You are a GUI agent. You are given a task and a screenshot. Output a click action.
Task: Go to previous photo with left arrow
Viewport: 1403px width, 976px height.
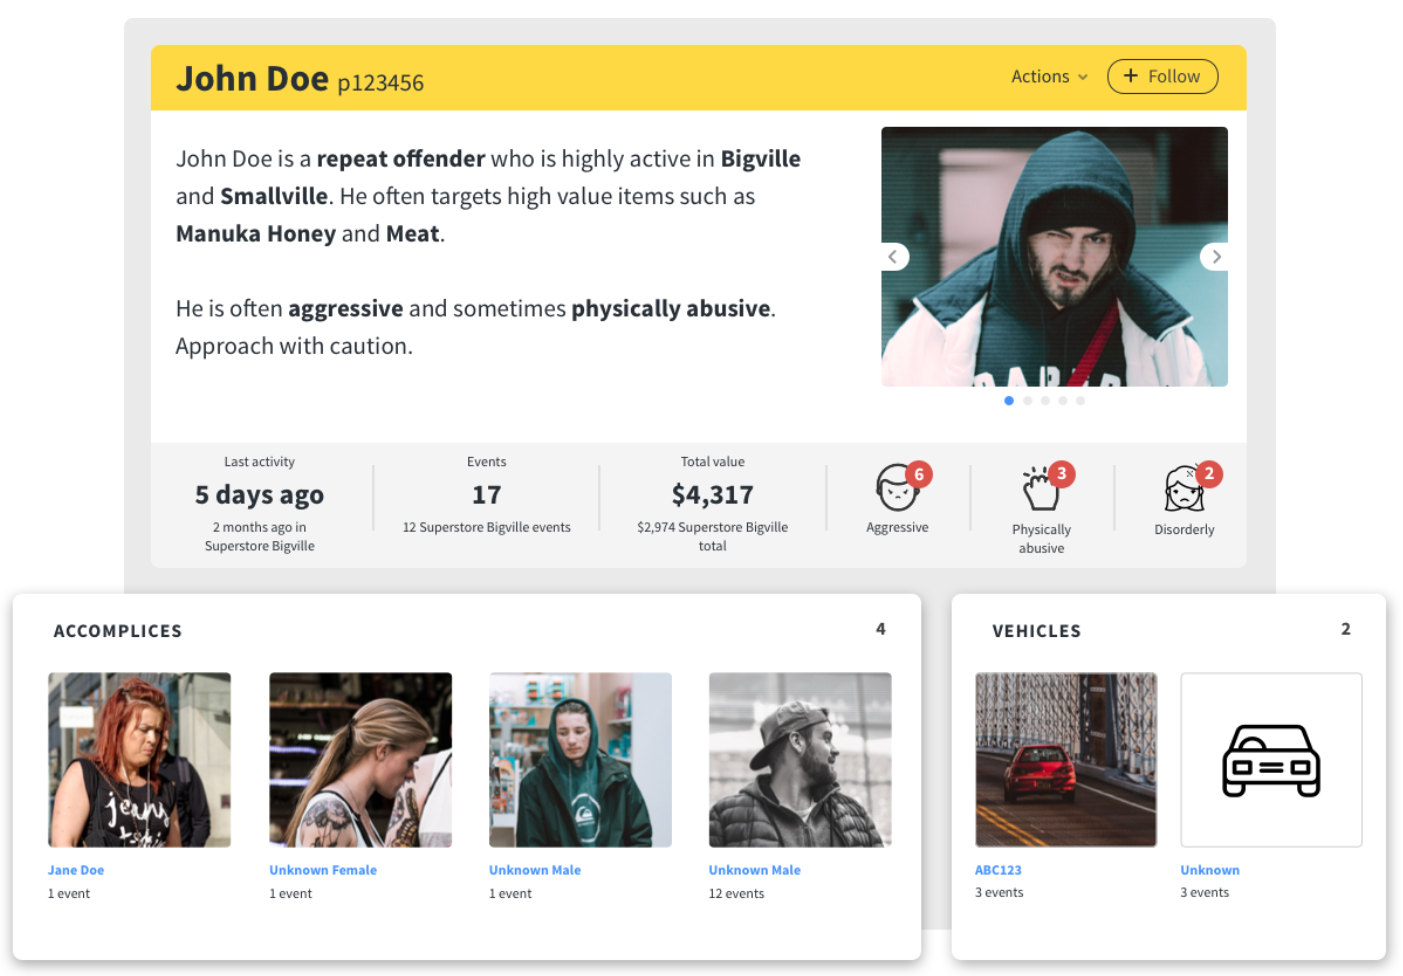[x=893, y=257]
